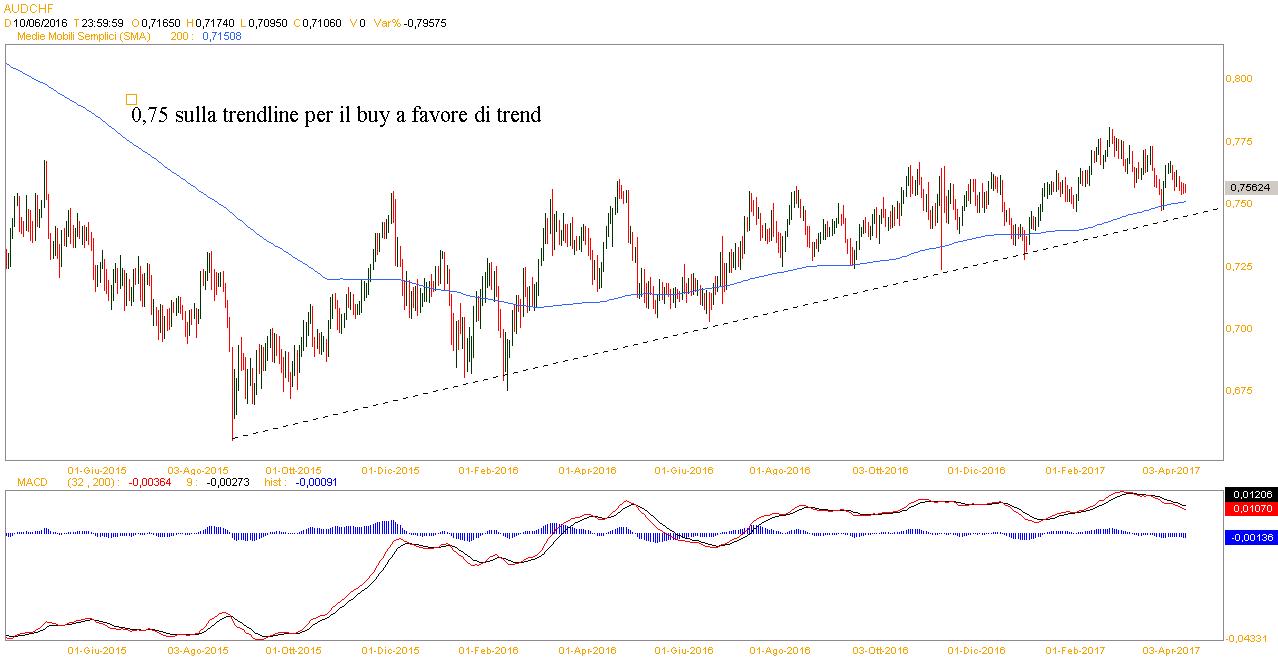Select the '0,75 sulla trendline' text annotation
Image resolution: width=1278 pixels, height=668 pixels.
click(x=336, y=116)
